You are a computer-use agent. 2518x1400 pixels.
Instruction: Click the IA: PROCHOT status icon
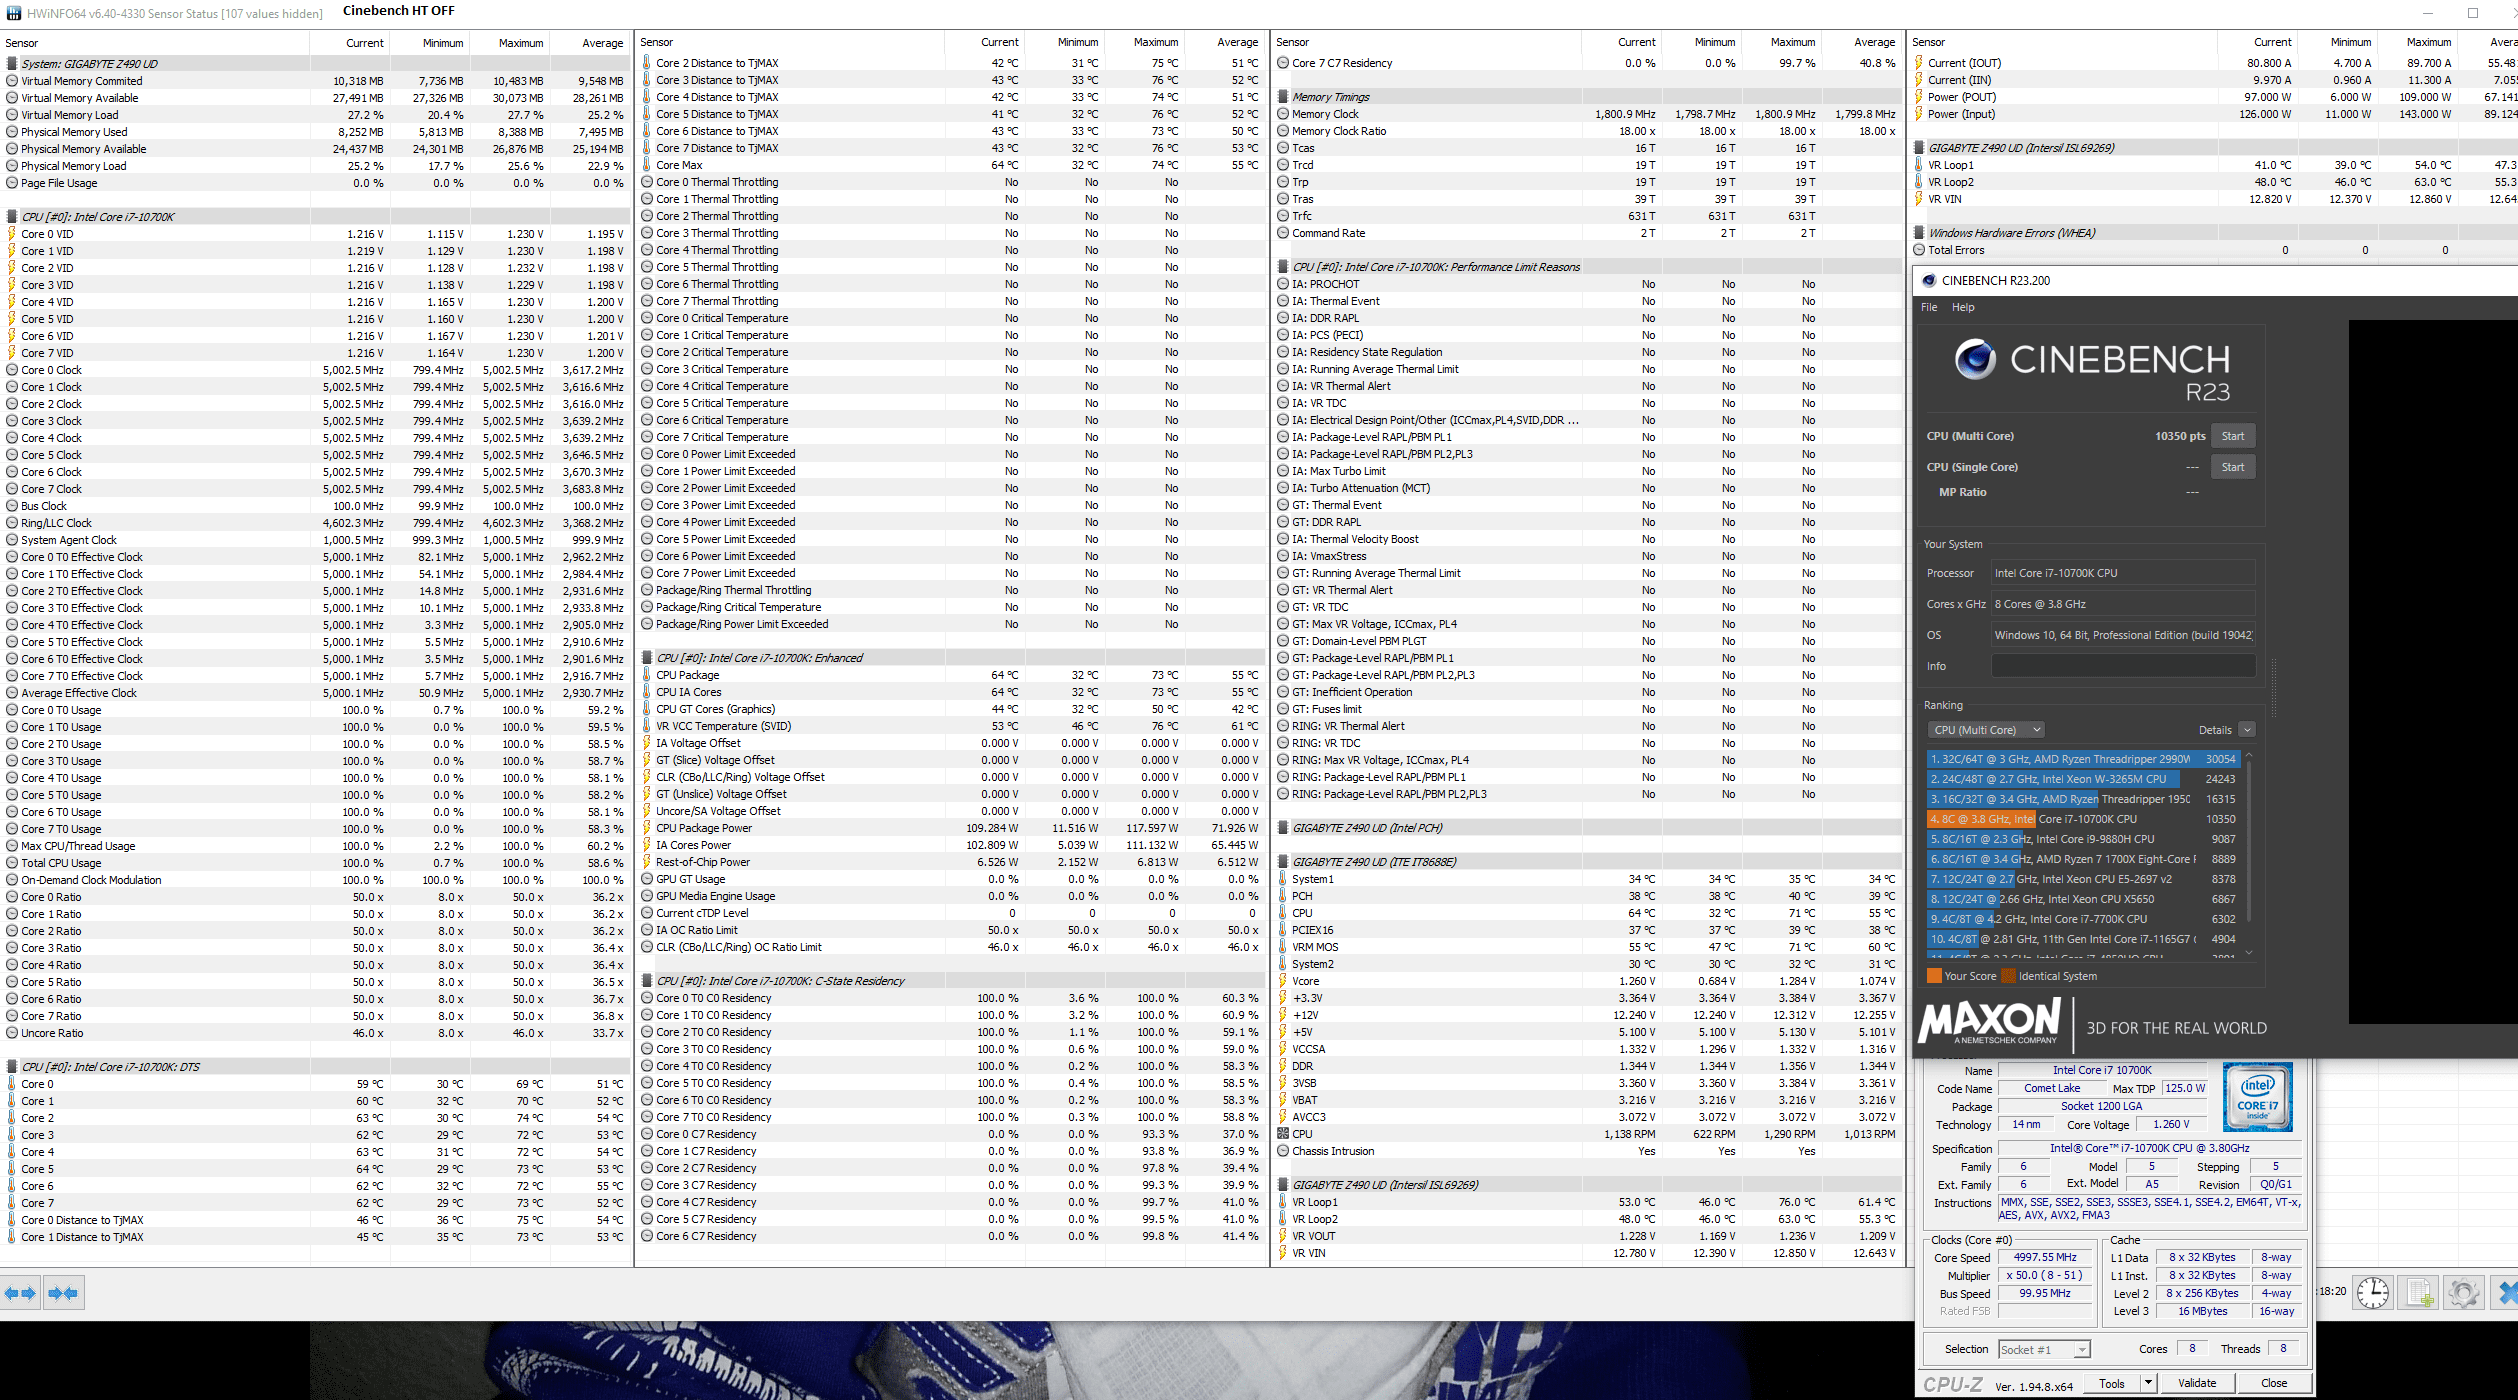point(1283,284)
